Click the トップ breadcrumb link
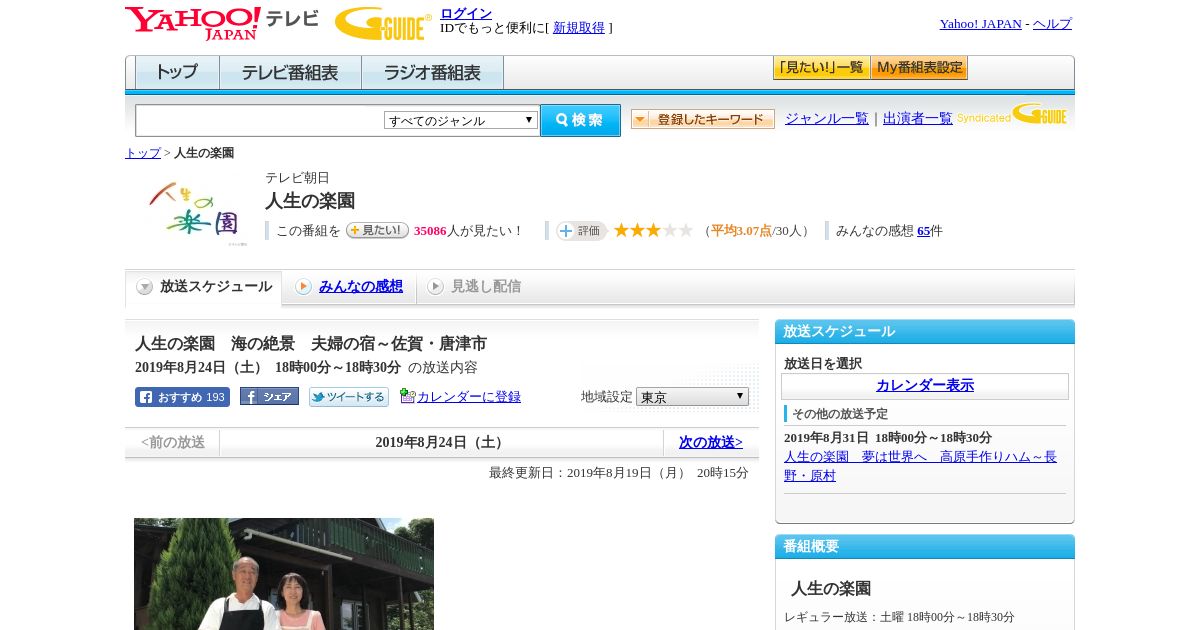1200x630 pixels. coord(143,153)
